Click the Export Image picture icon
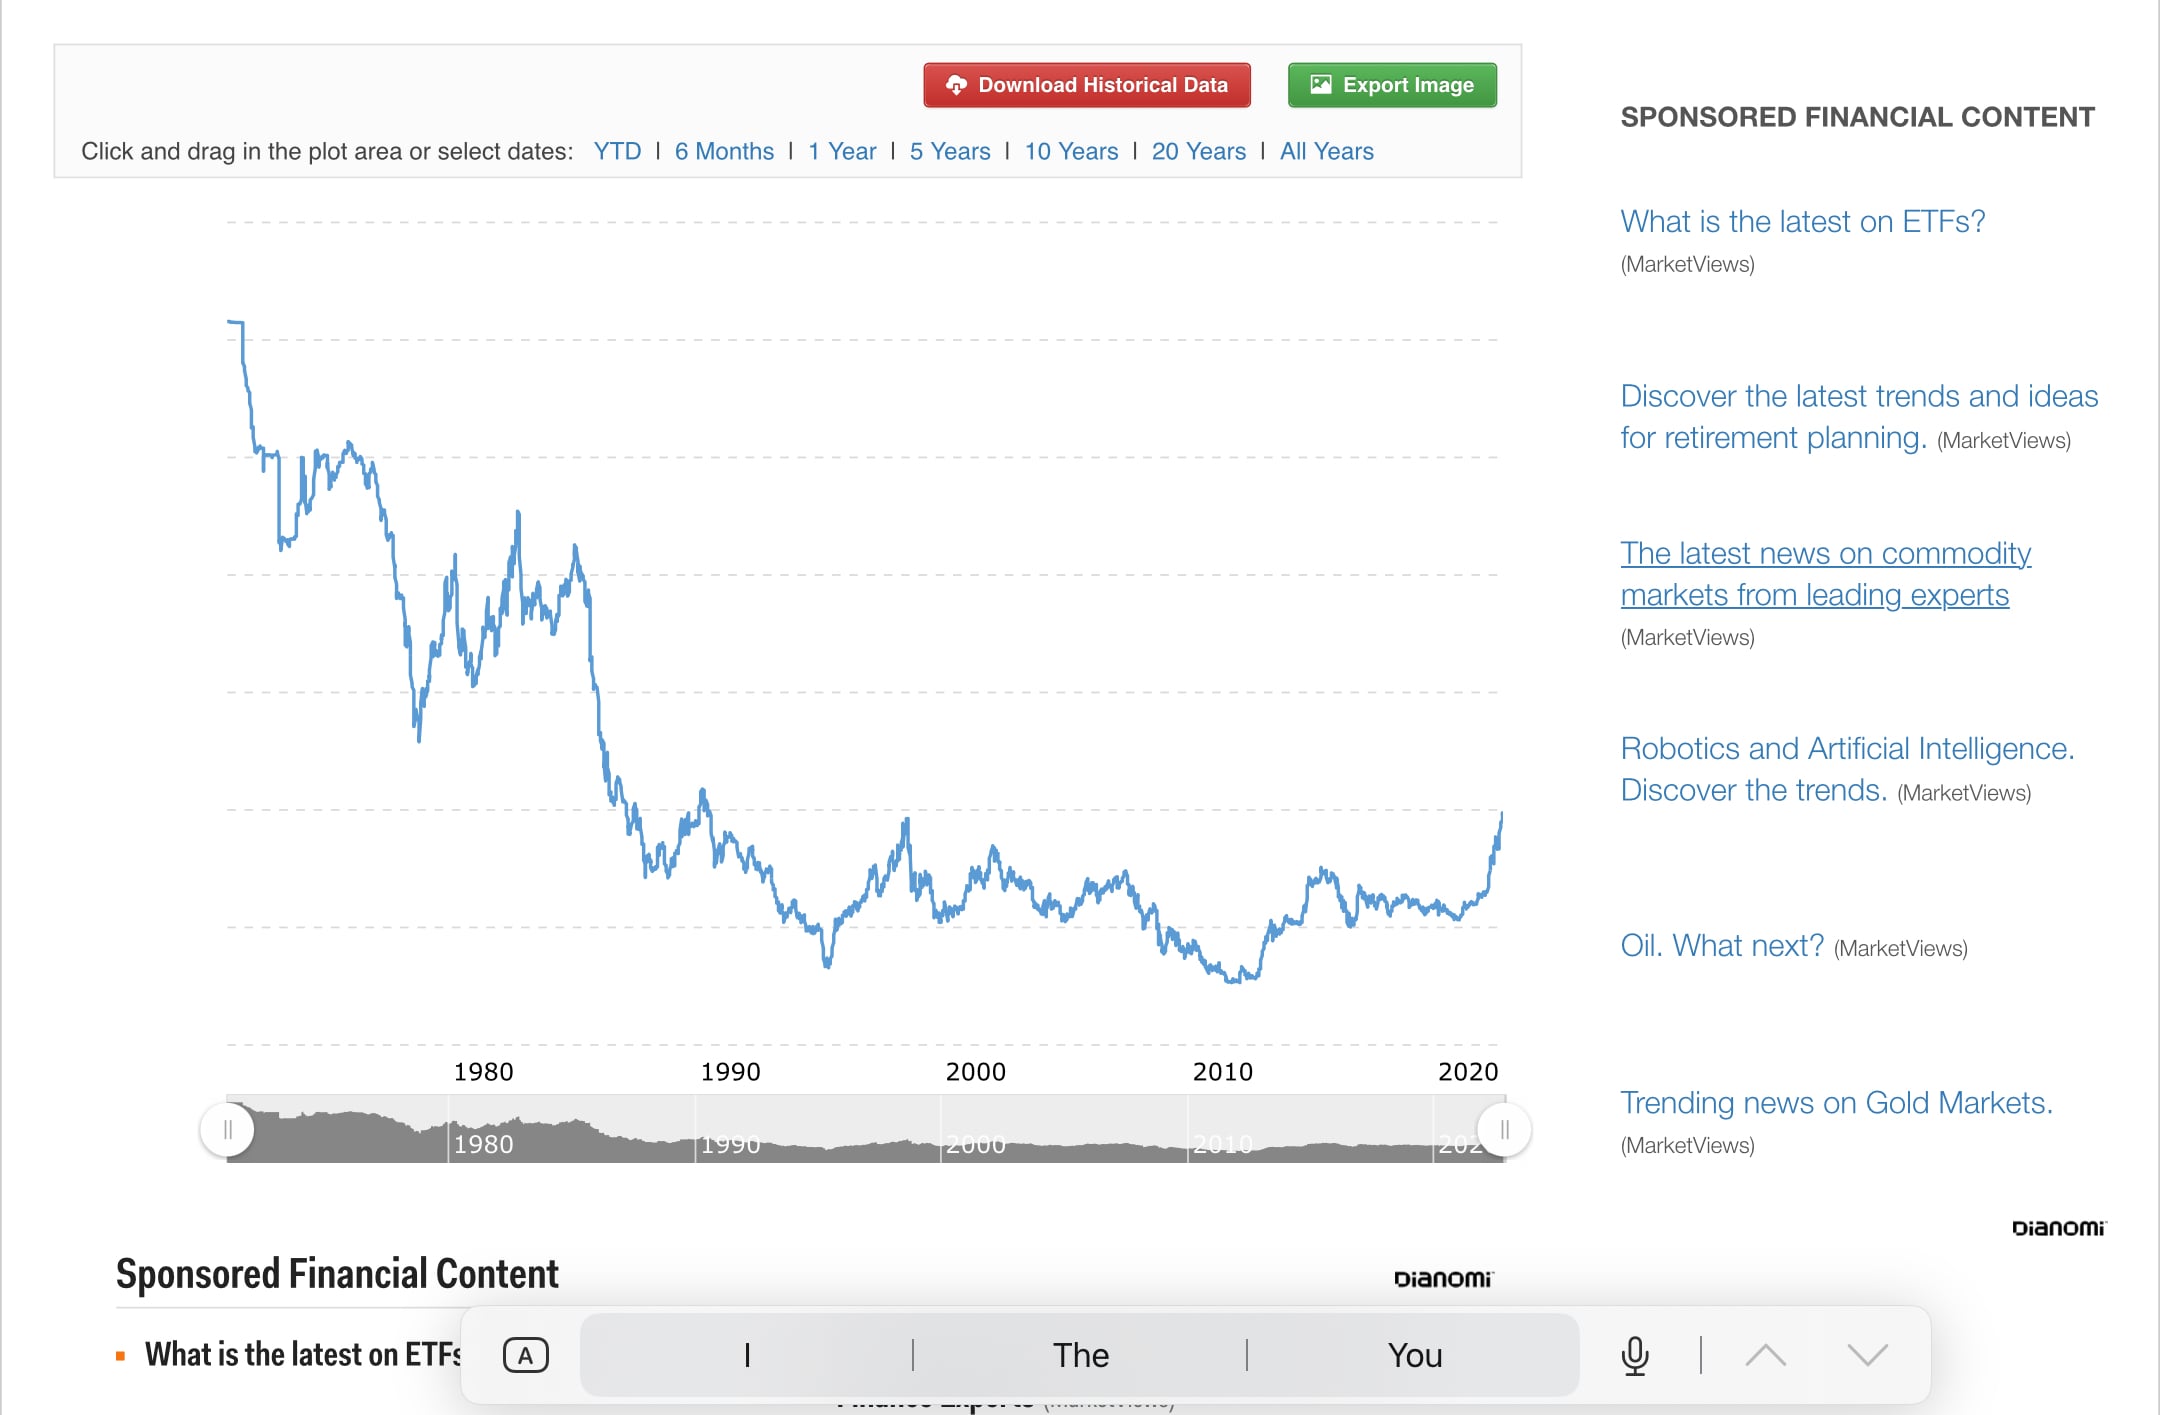The image size is (2160, 1415). (x=1320, y=85)
